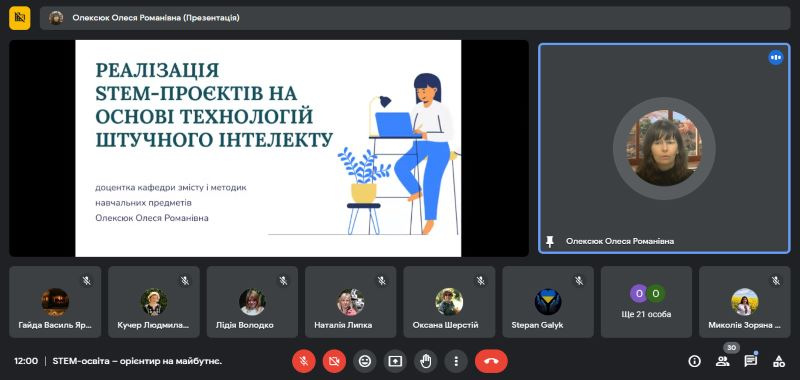Select the Лідія Володко participant tile

[252, 302]
